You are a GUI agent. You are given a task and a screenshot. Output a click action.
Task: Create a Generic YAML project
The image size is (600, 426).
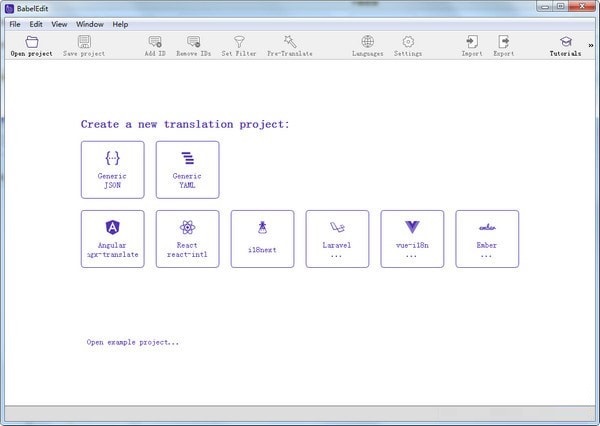pos(187,169)
